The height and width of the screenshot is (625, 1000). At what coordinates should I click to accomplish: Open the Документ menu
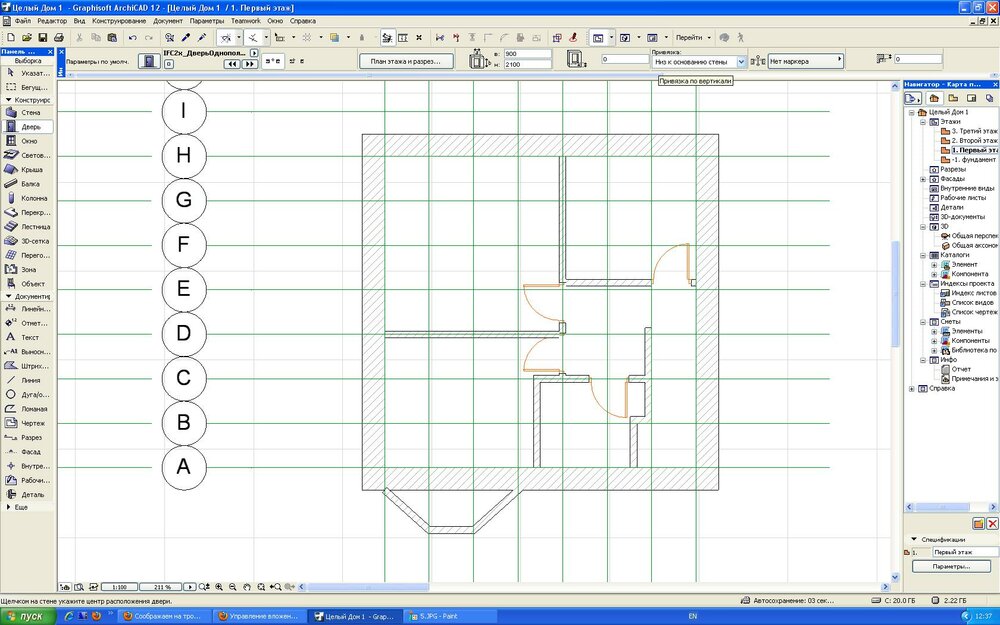(x=168, y=21)
